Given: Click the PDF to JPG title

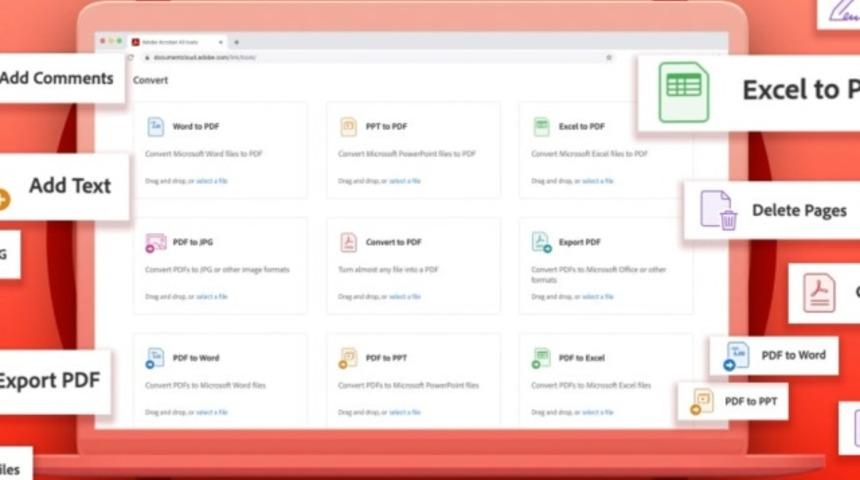Looking at the screenshot, I should point(193,242).
